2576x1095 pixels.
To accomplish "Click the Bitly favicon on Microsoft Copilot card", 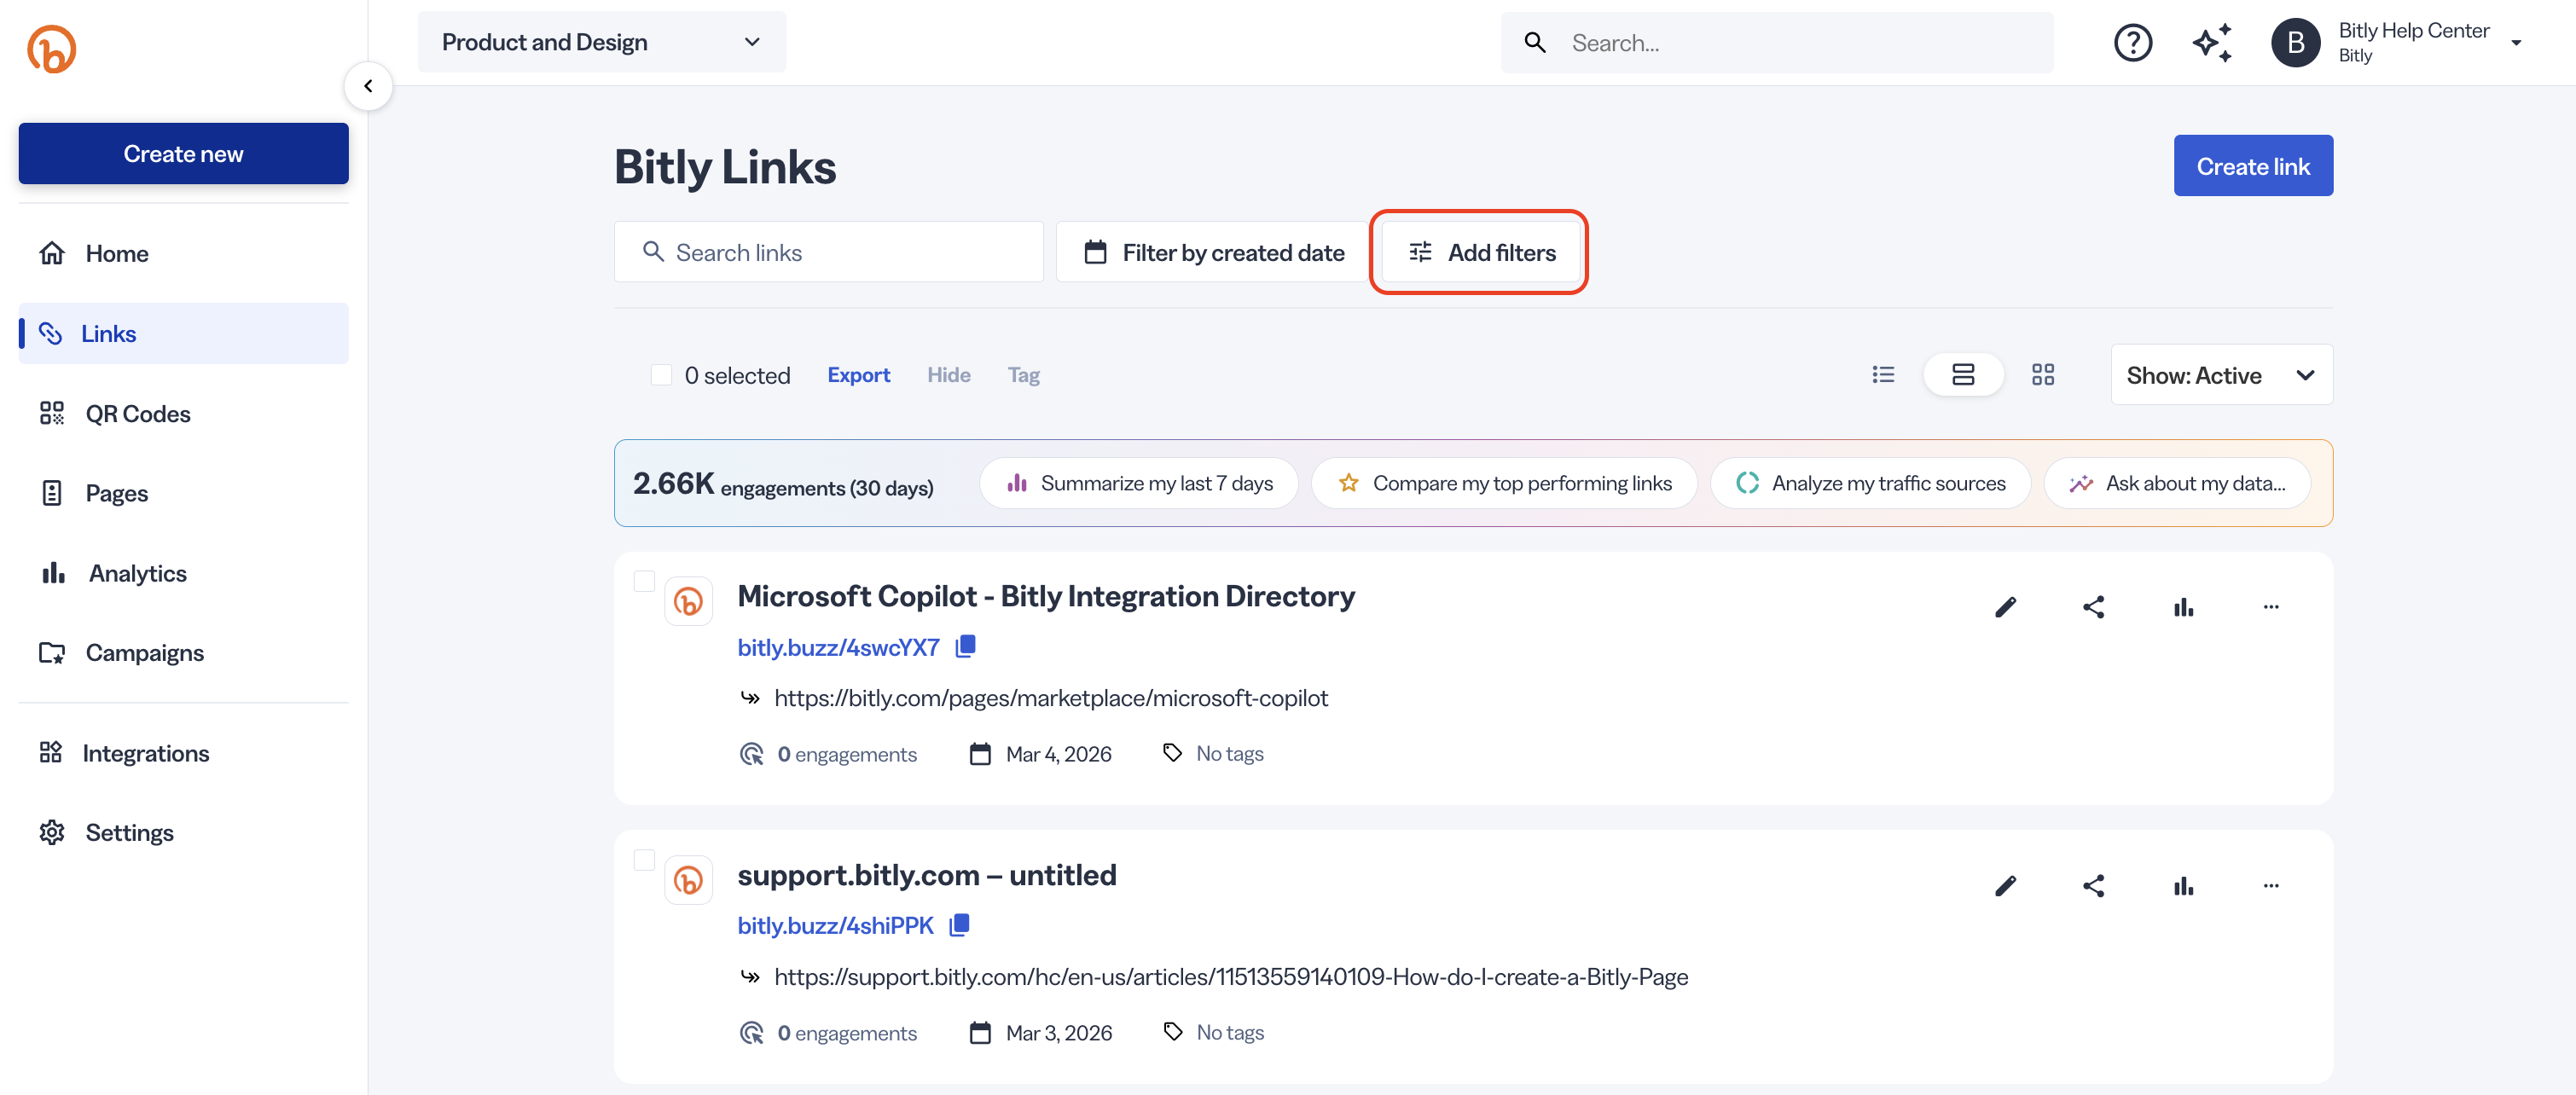I will click(x=688, y=601).
